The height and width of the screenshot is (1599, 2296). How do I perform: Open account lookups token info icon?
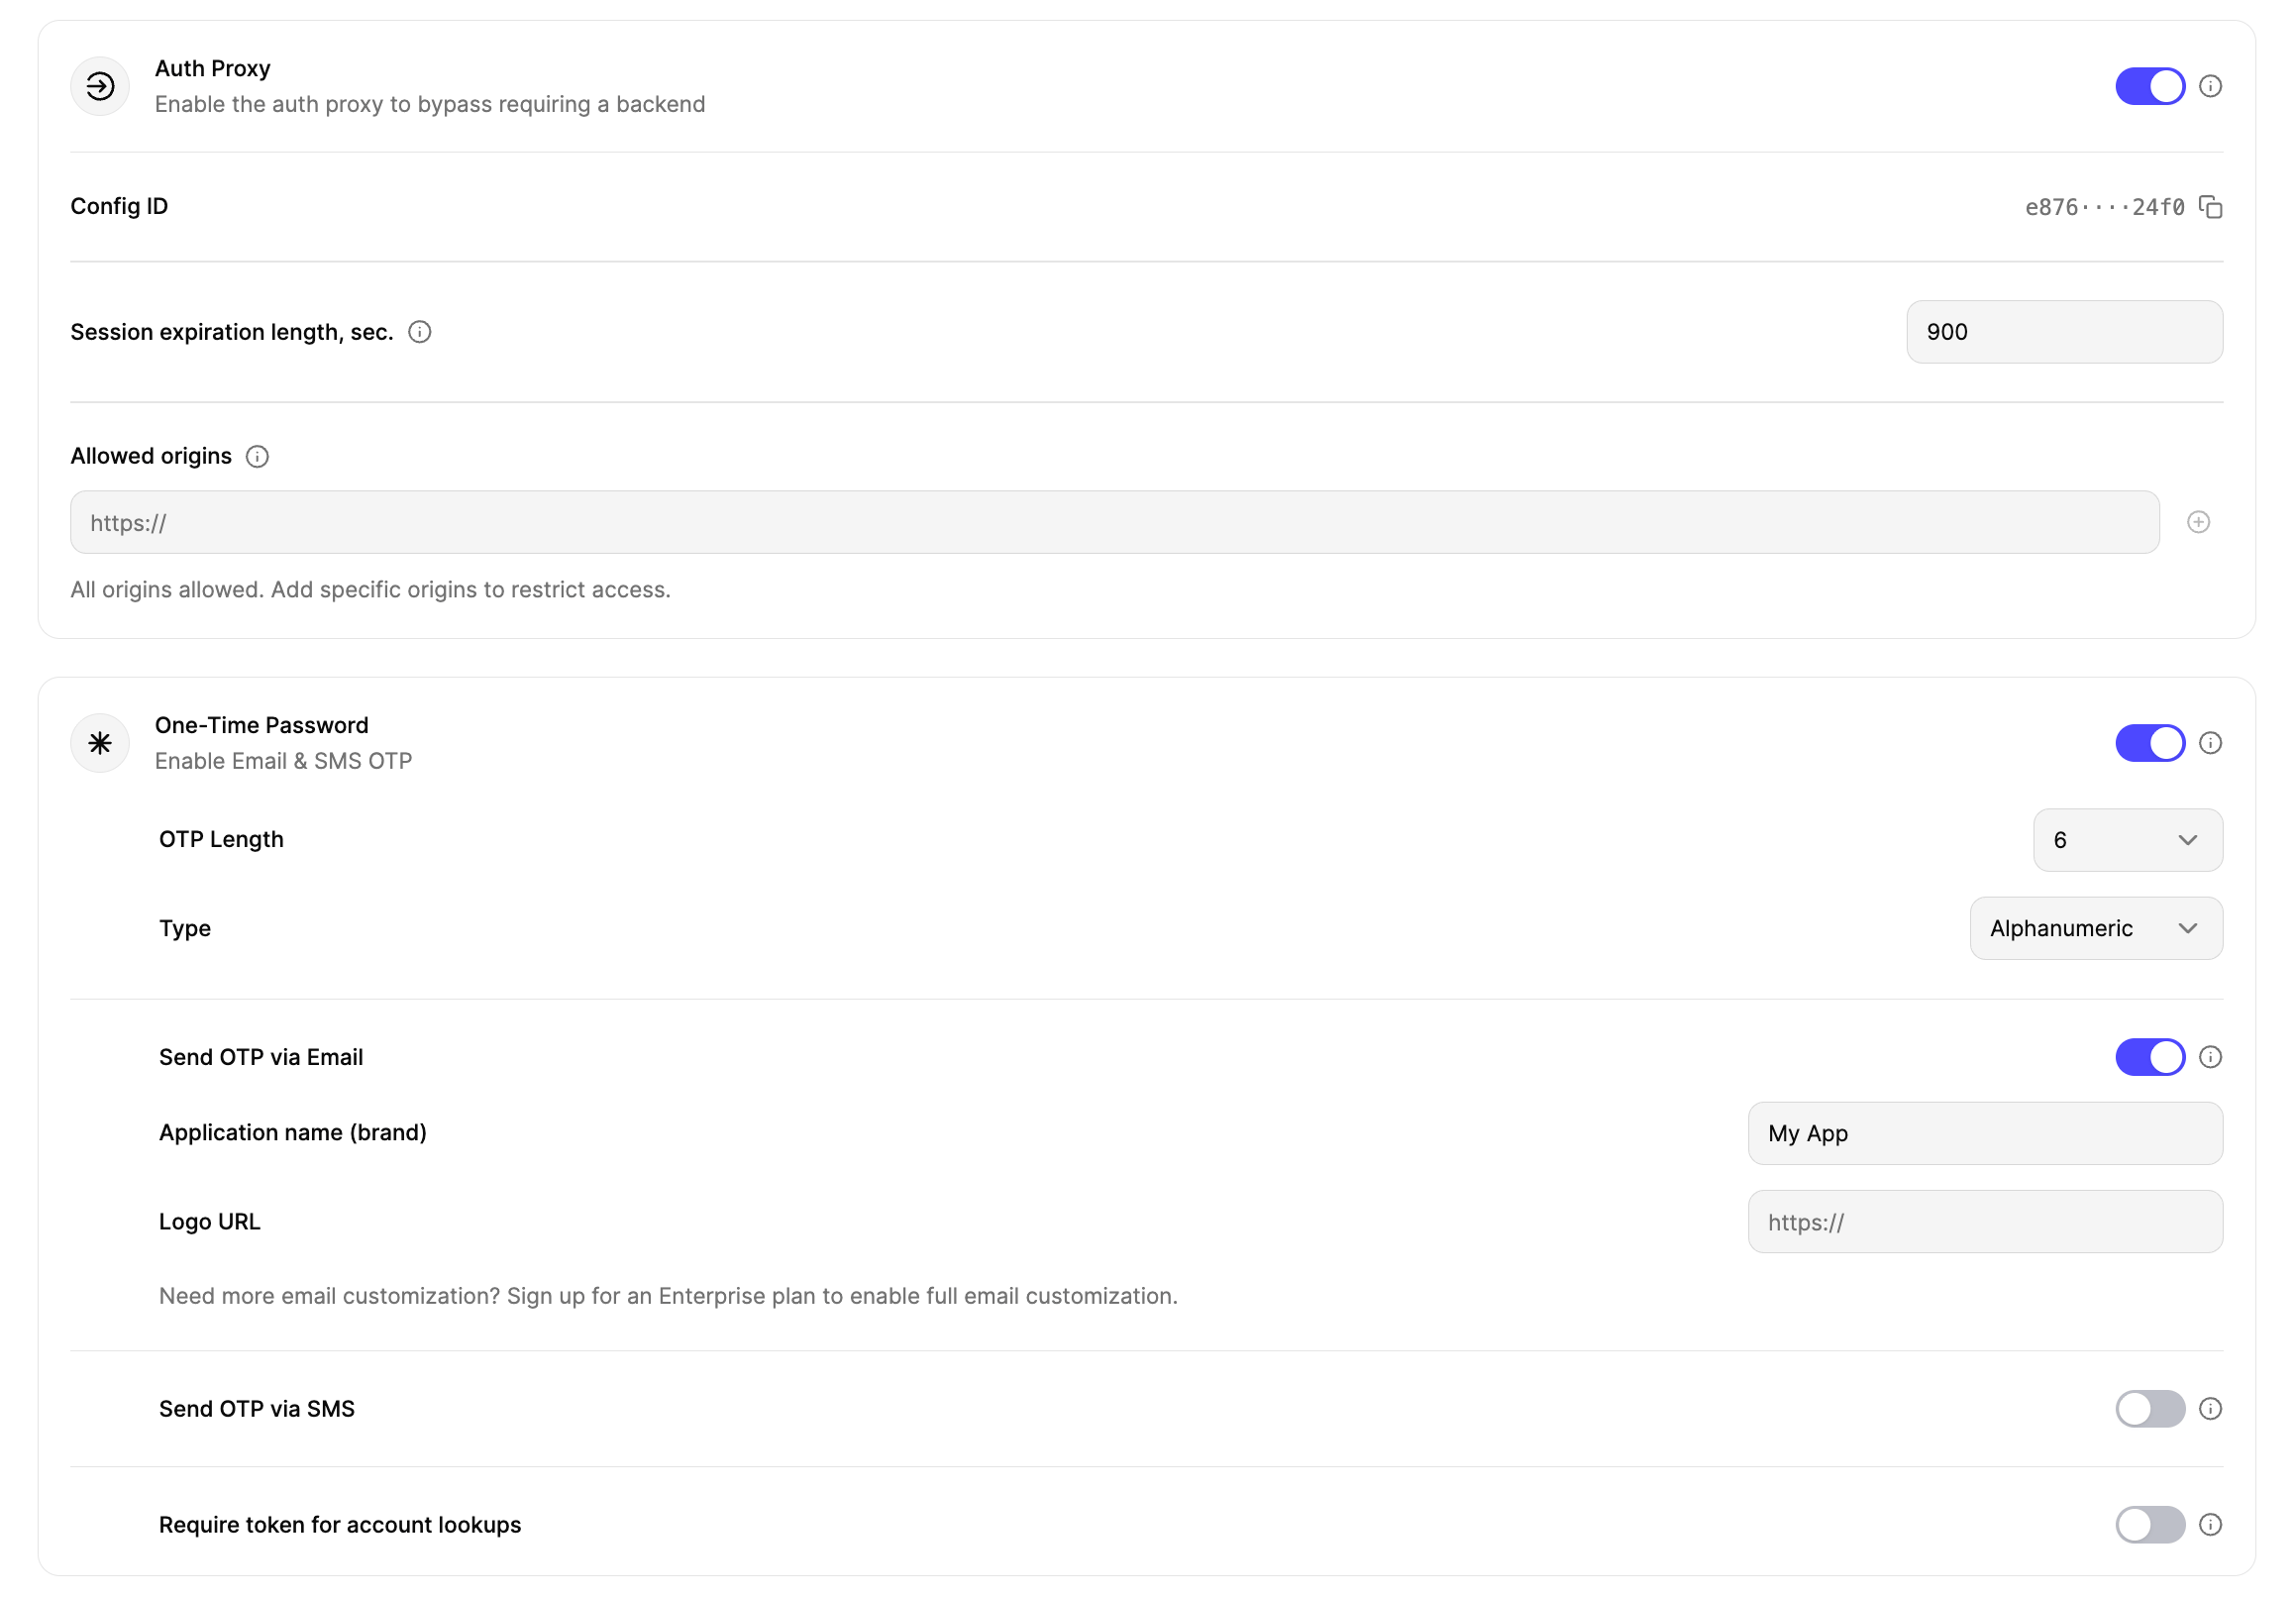(x=2210, y=1525)
